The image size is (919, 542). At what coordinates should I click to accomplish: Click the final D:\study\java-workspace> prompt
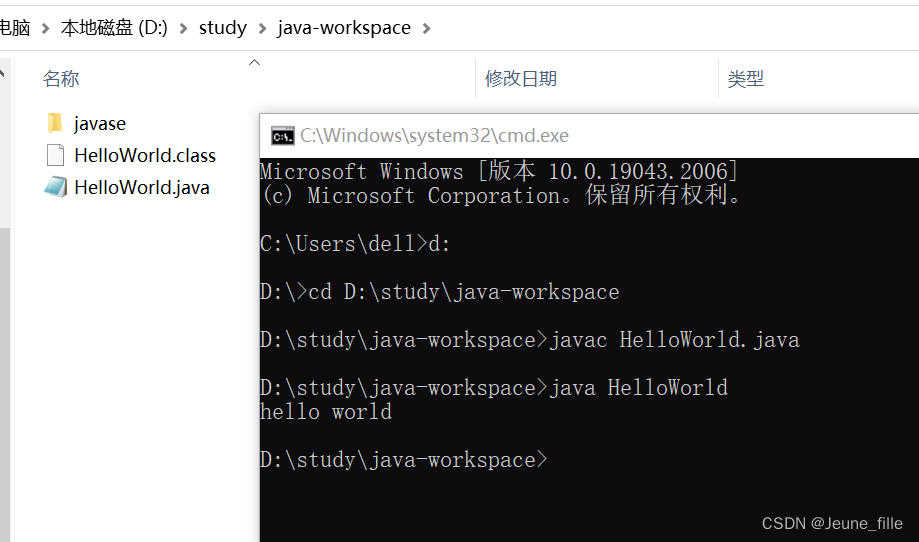click(x=404, y=460)
